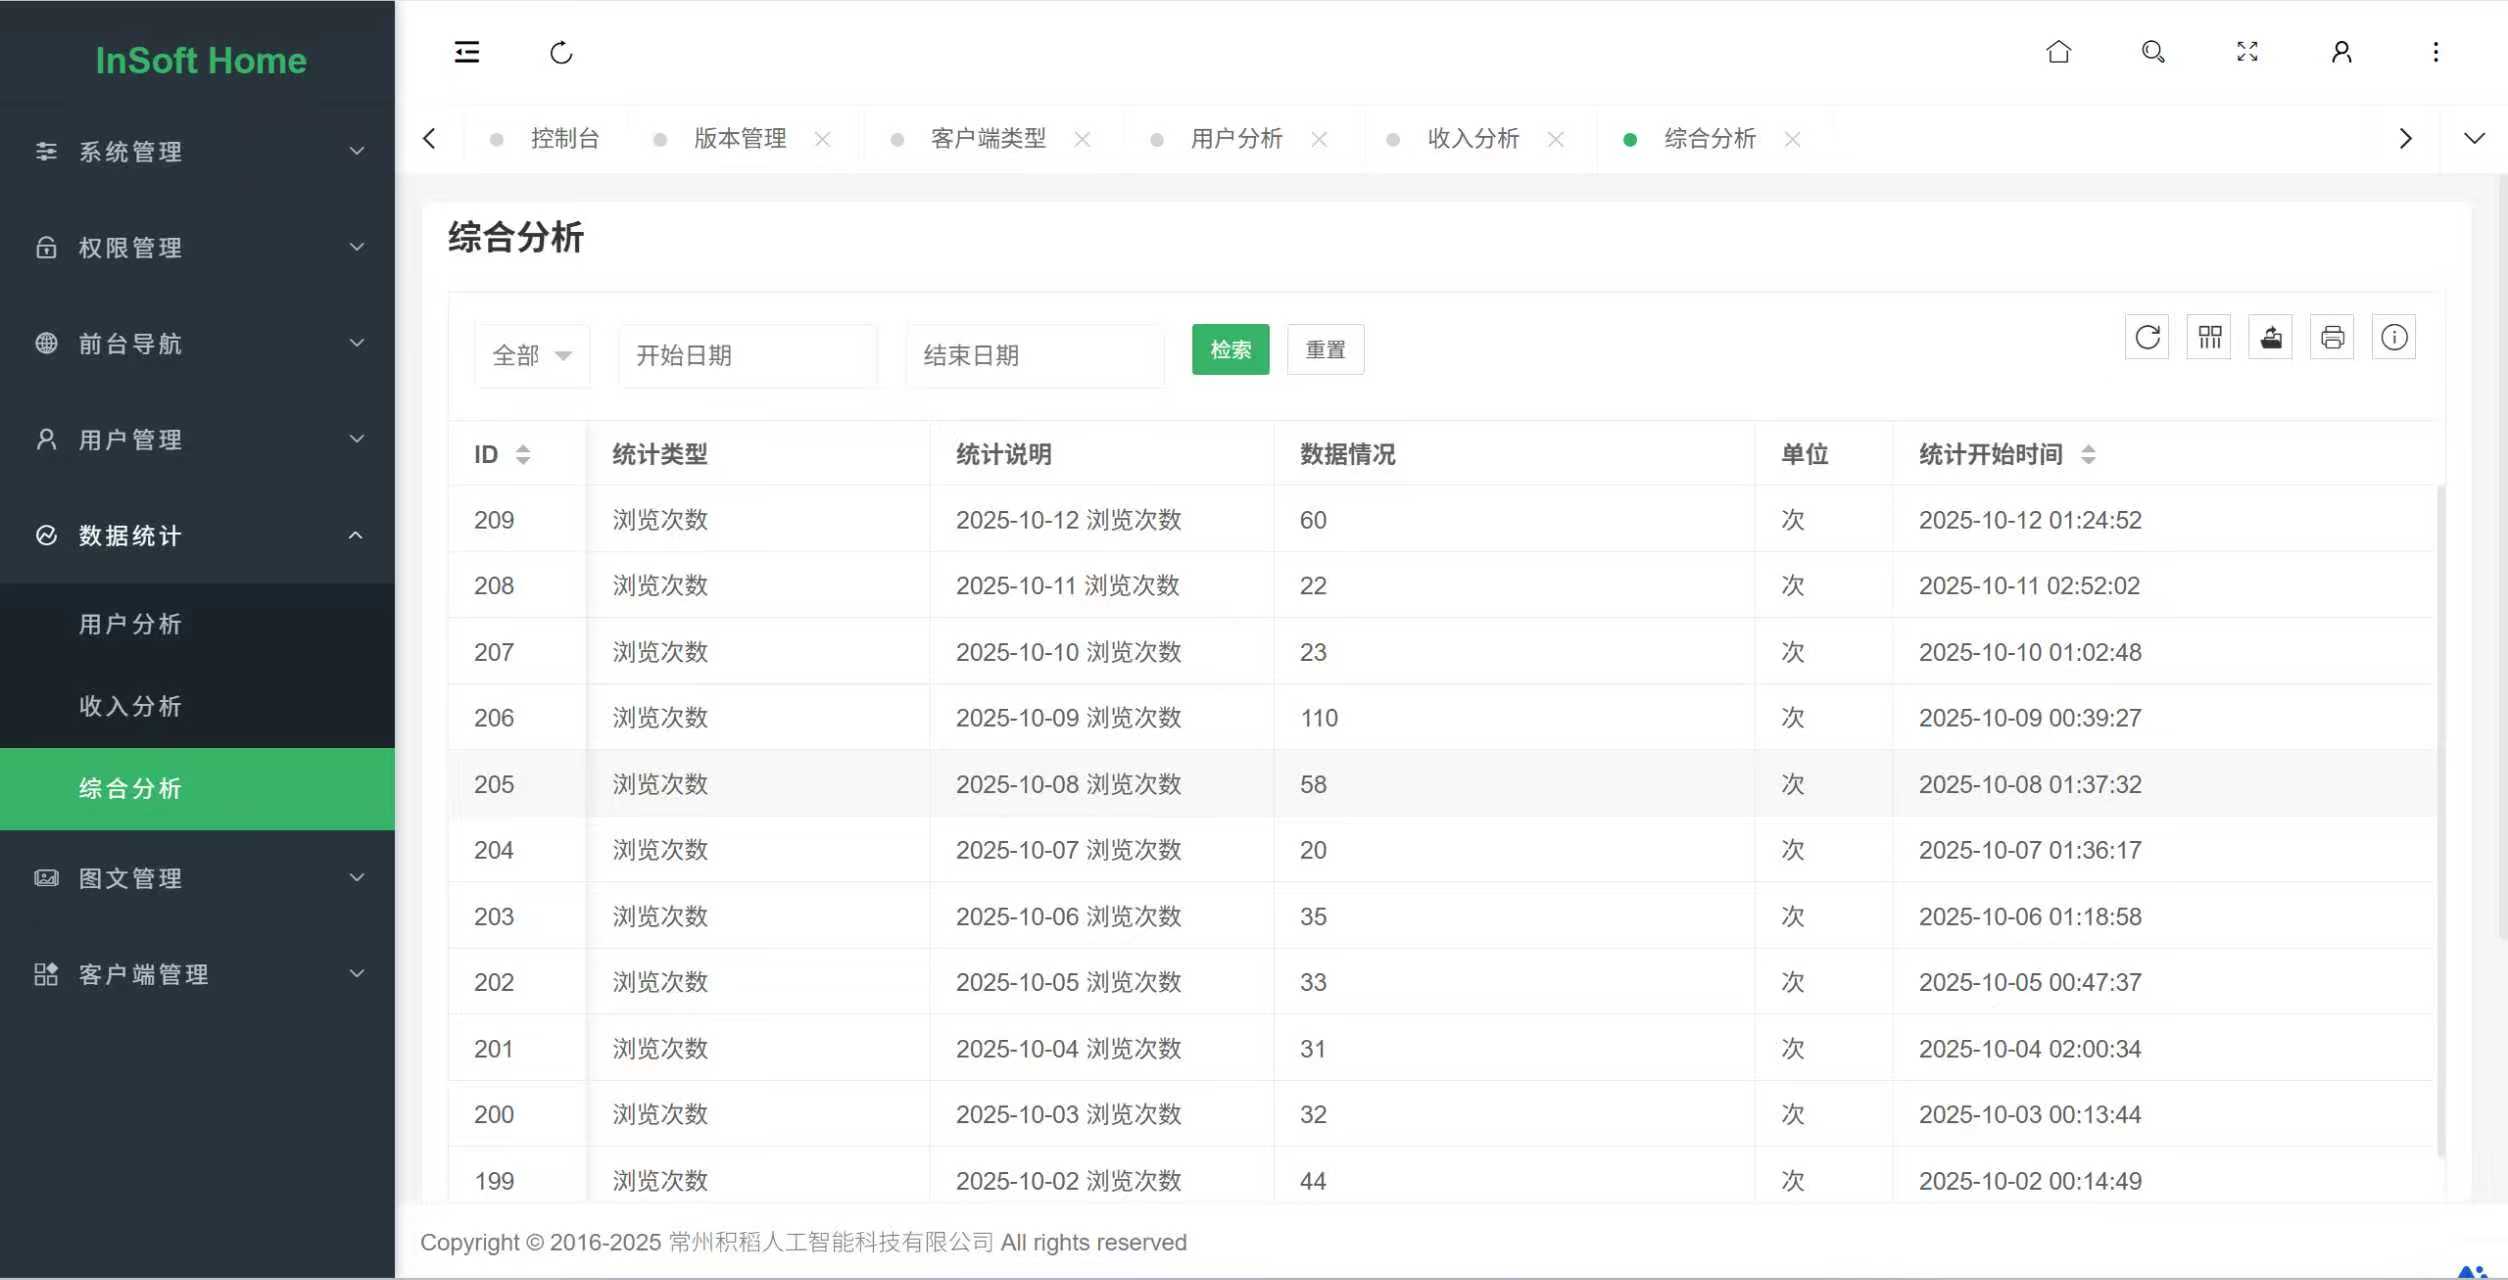The image size is (2508, 1280).
Task: Click the refresh table icon above the data grid
Action: [x=2147, y=337]
